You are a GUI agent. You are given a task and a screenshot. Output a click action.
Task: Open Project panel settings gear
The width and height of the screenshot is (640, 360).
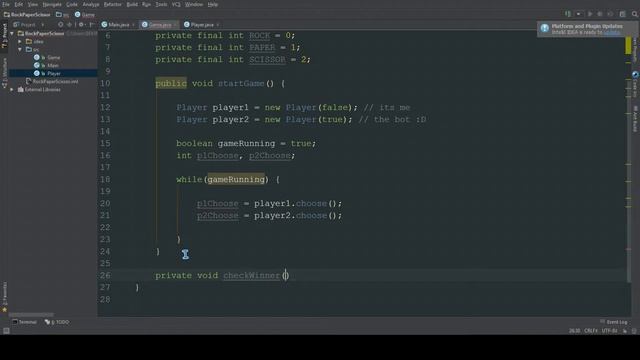81,24
